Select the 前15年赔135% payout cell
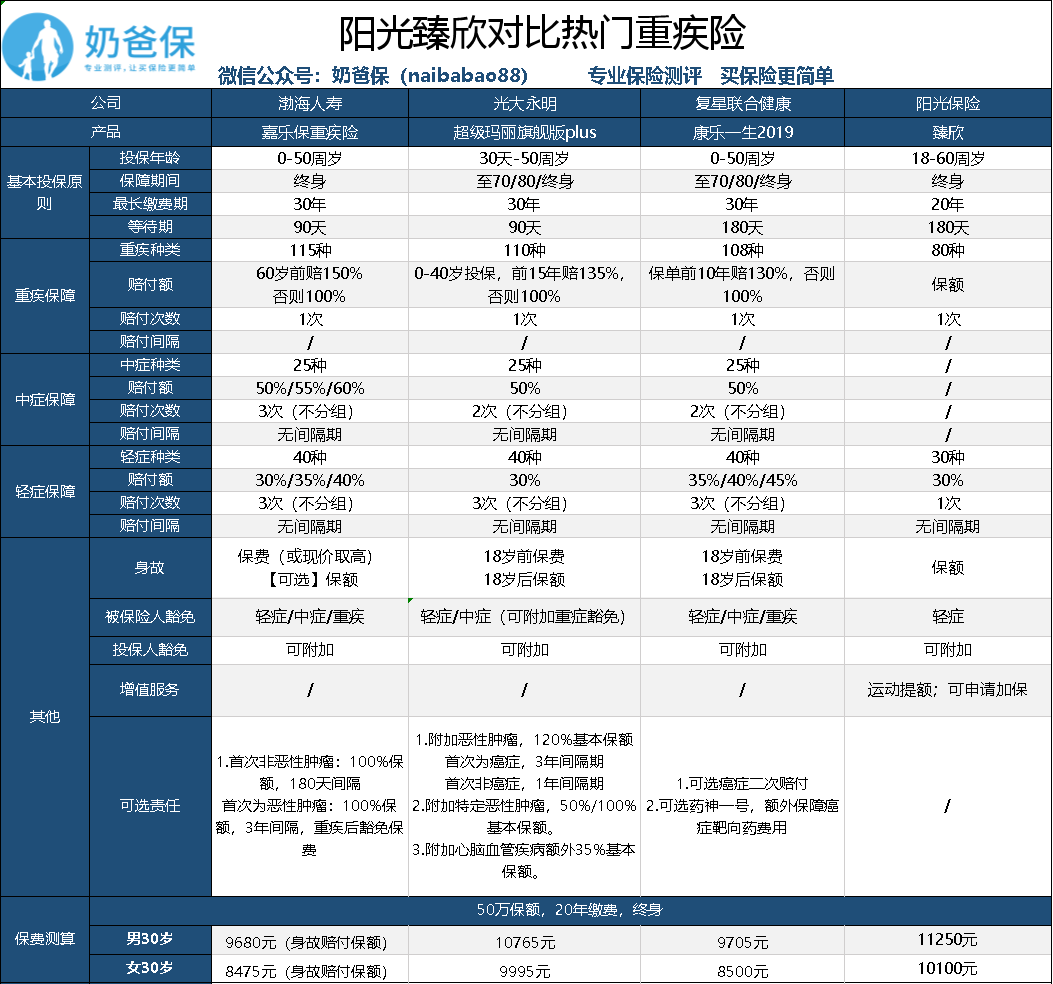1053x984 pixels. coord(524,285)
